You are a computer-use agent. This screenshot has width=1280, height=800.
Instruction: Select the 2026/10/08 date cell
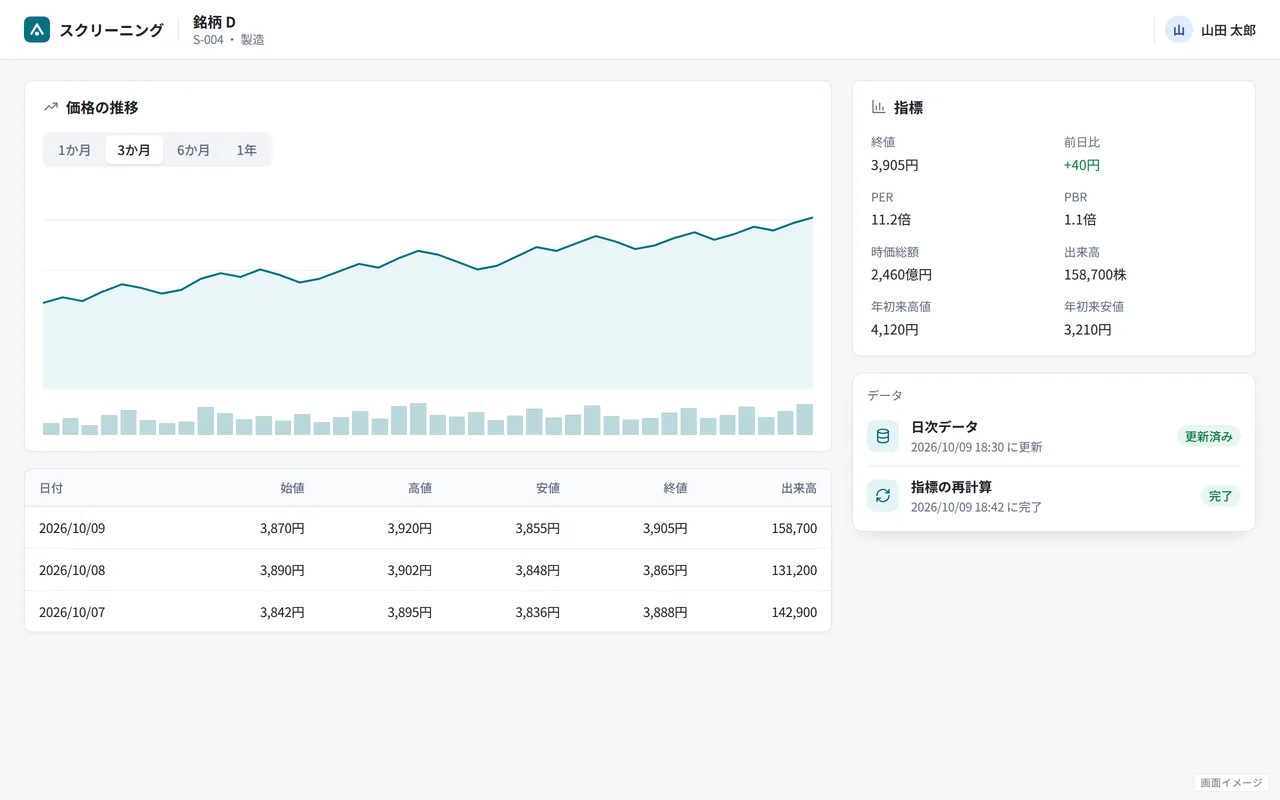point(72,570)
